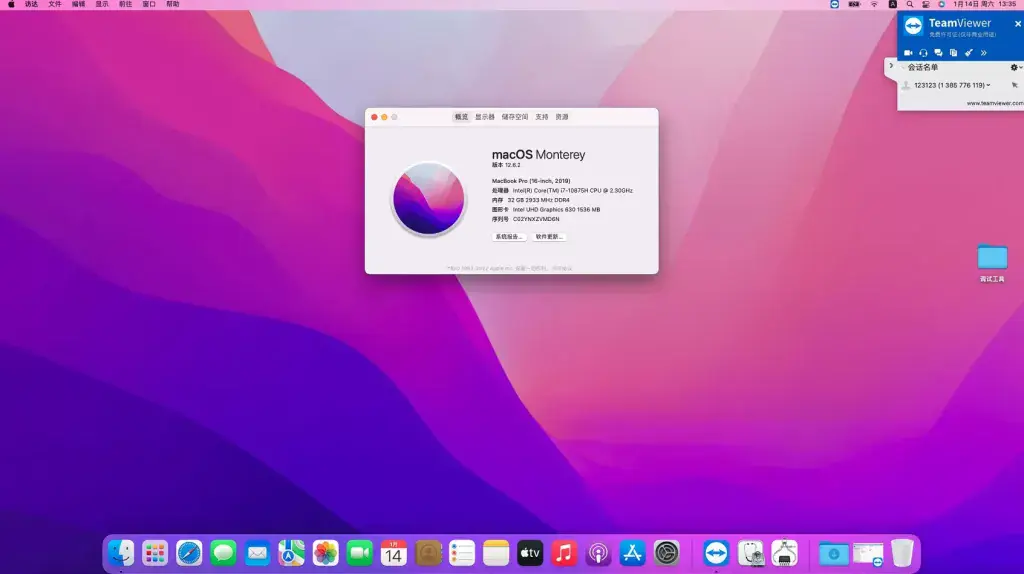
Task: Click the 32 GB 2933 MHz DDR4 memory text
Action: pyautogui.click(x=538, y=200)
